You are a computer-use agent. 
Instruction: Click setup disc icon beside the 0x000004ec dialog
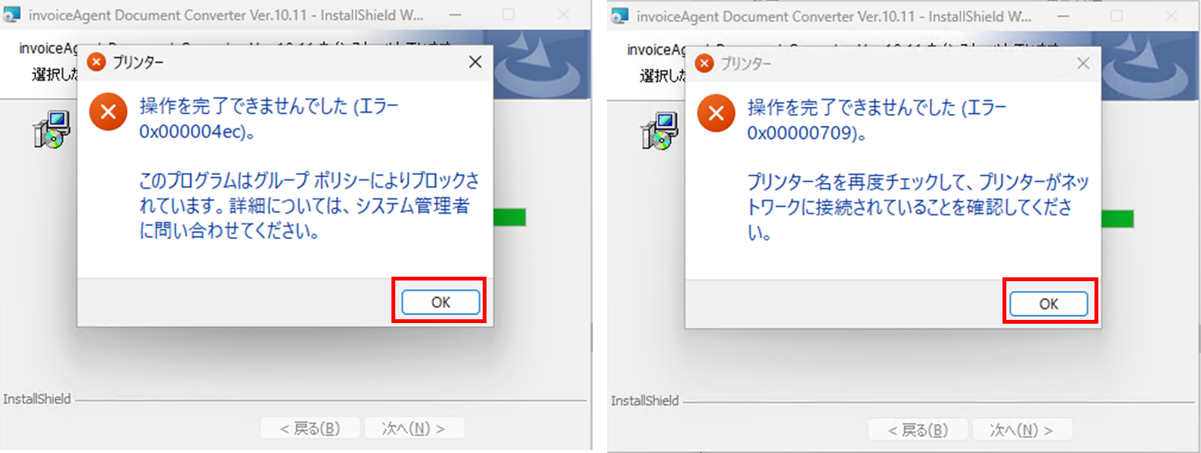coord(50,130)
